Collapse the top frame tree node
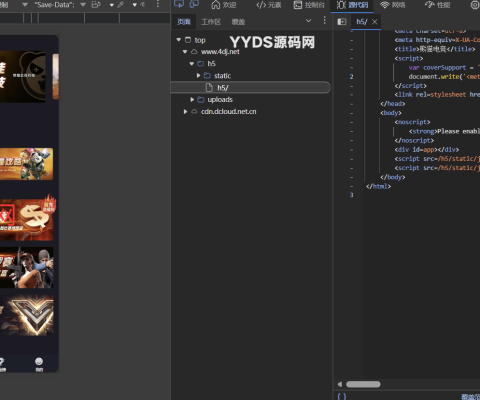480x400 pixels. (179, 40)
